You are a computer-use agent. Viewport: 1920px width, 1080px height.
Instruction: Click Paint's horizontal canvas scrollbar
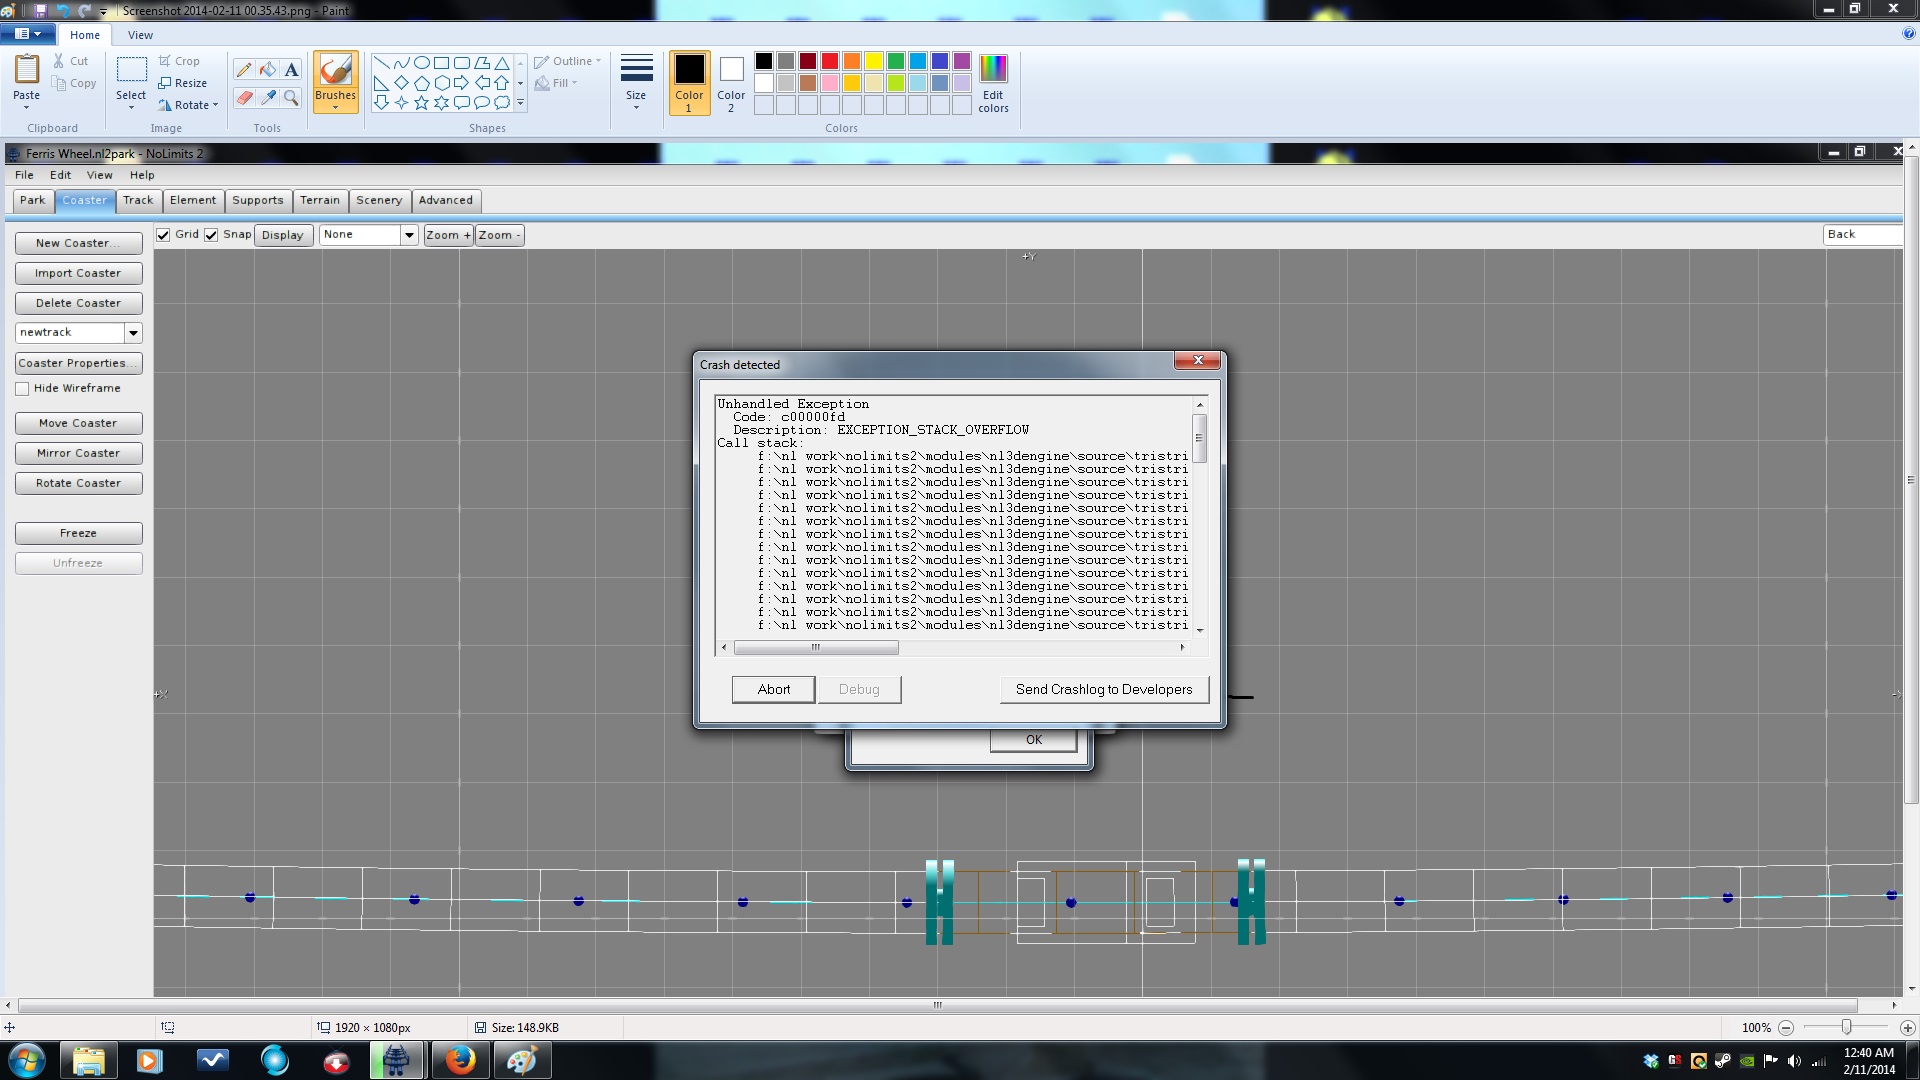[937, 1005]
